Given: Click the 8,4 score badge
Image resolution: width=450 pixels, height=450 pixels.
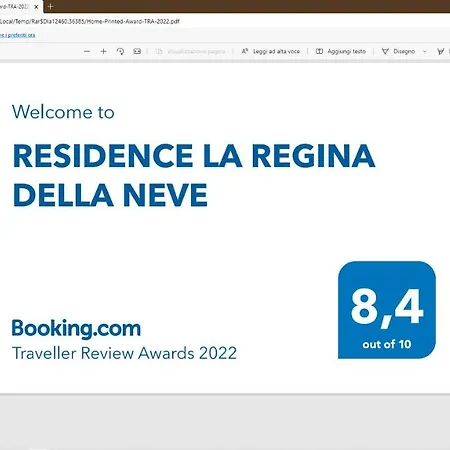Looking at the screenshot, I should pos(387,310).
